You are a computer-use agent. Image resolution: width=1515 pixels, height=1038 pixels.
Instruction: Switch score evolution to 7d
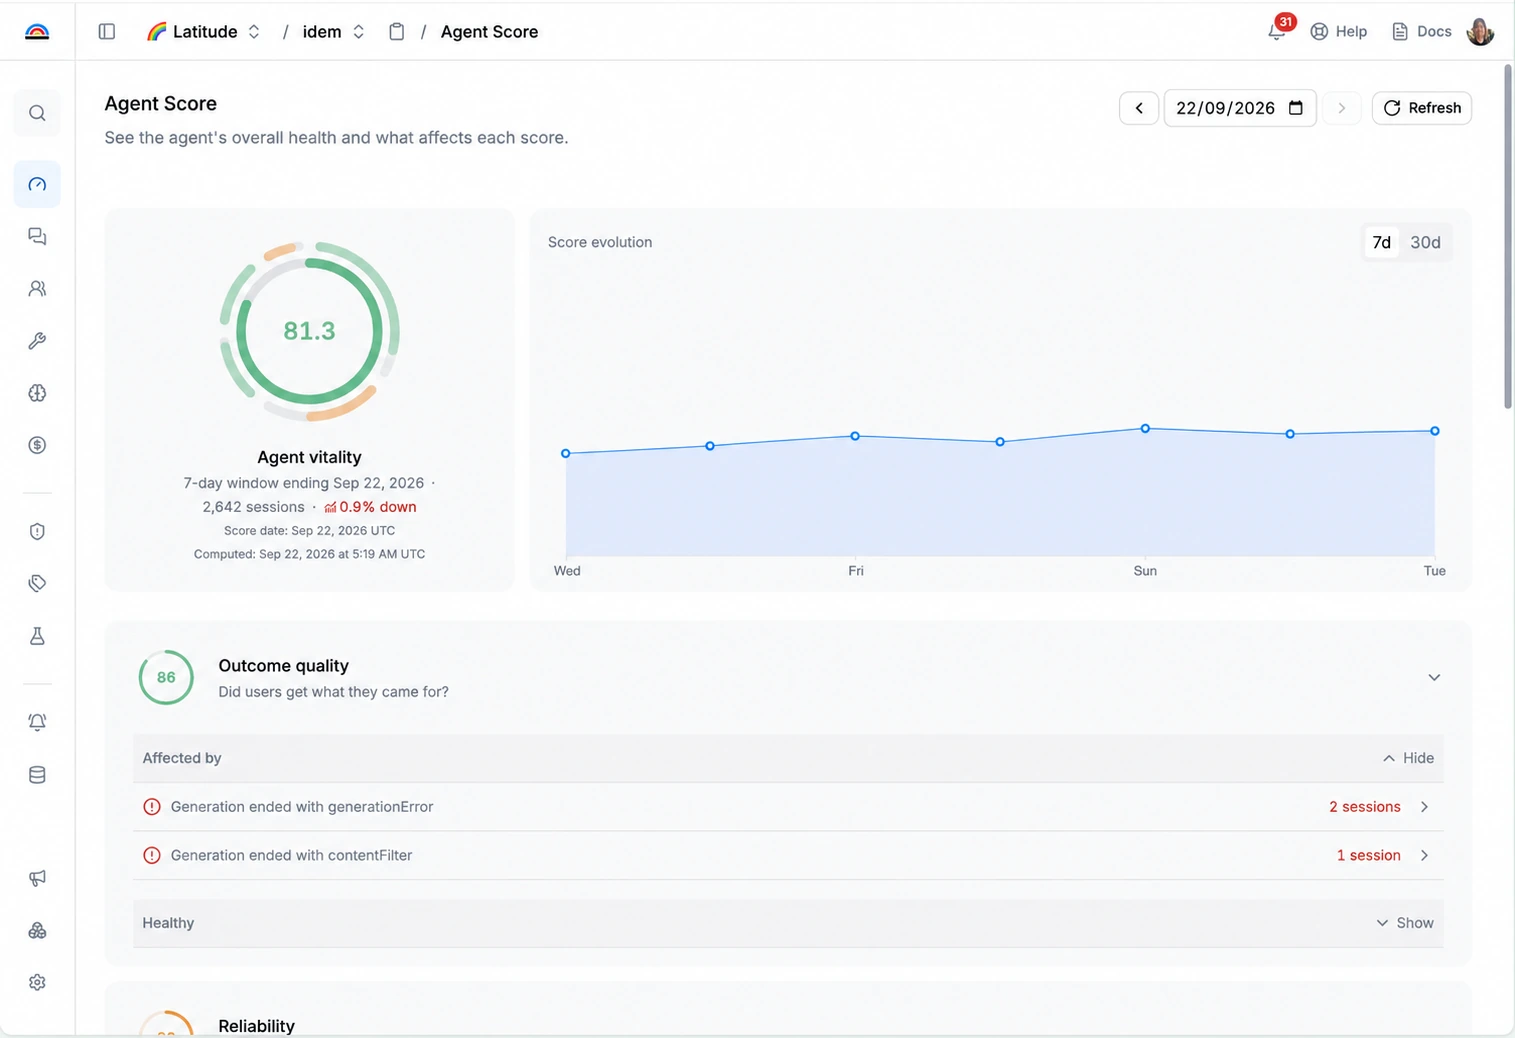point(1381,243)
